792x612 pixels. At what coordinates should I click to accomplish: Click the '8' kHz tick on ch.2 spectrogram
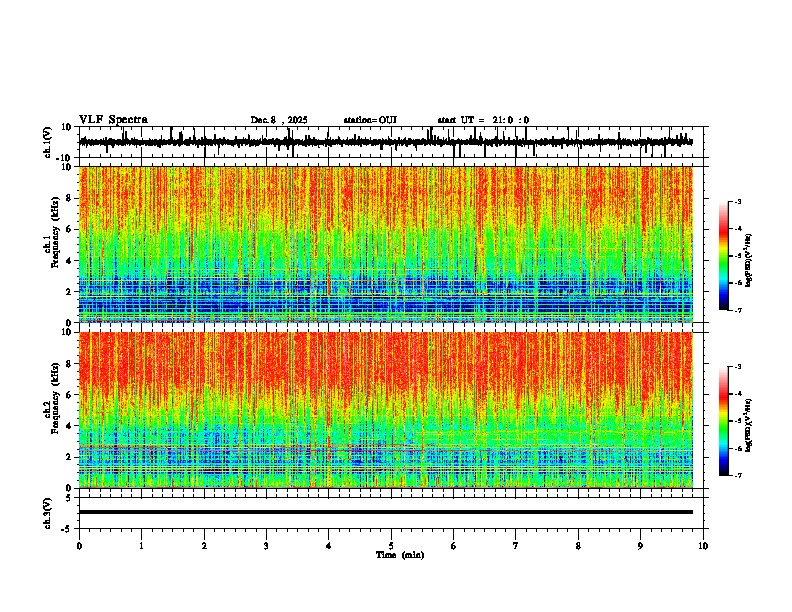click(x=70, y=363)
